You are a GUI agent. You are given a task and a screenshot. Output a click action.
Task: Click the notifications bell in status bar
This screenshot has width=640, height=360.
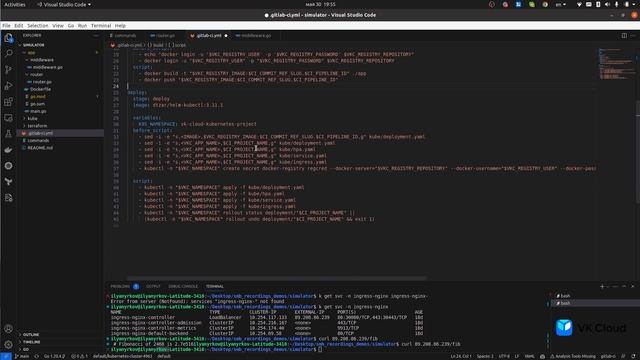coord(634,356)
